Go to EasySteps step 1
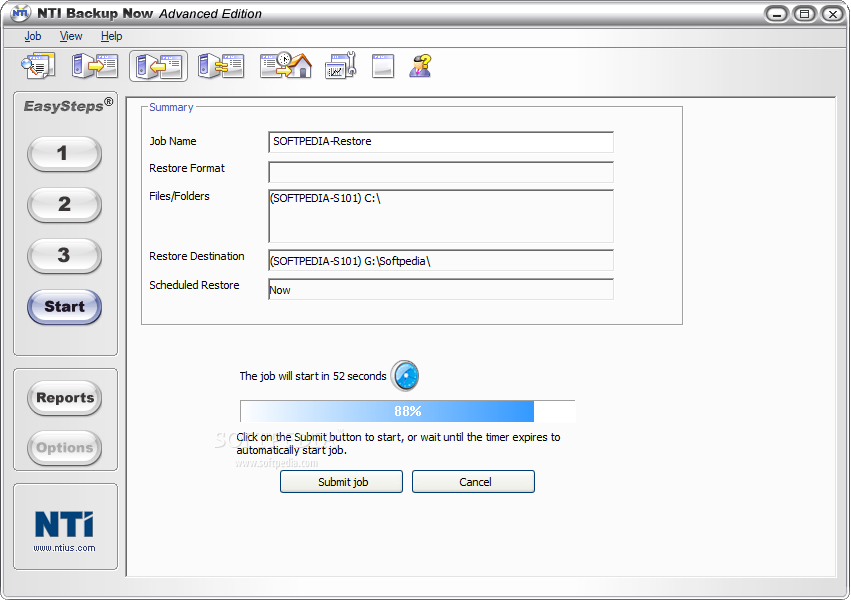 click(x=64, y=154)
